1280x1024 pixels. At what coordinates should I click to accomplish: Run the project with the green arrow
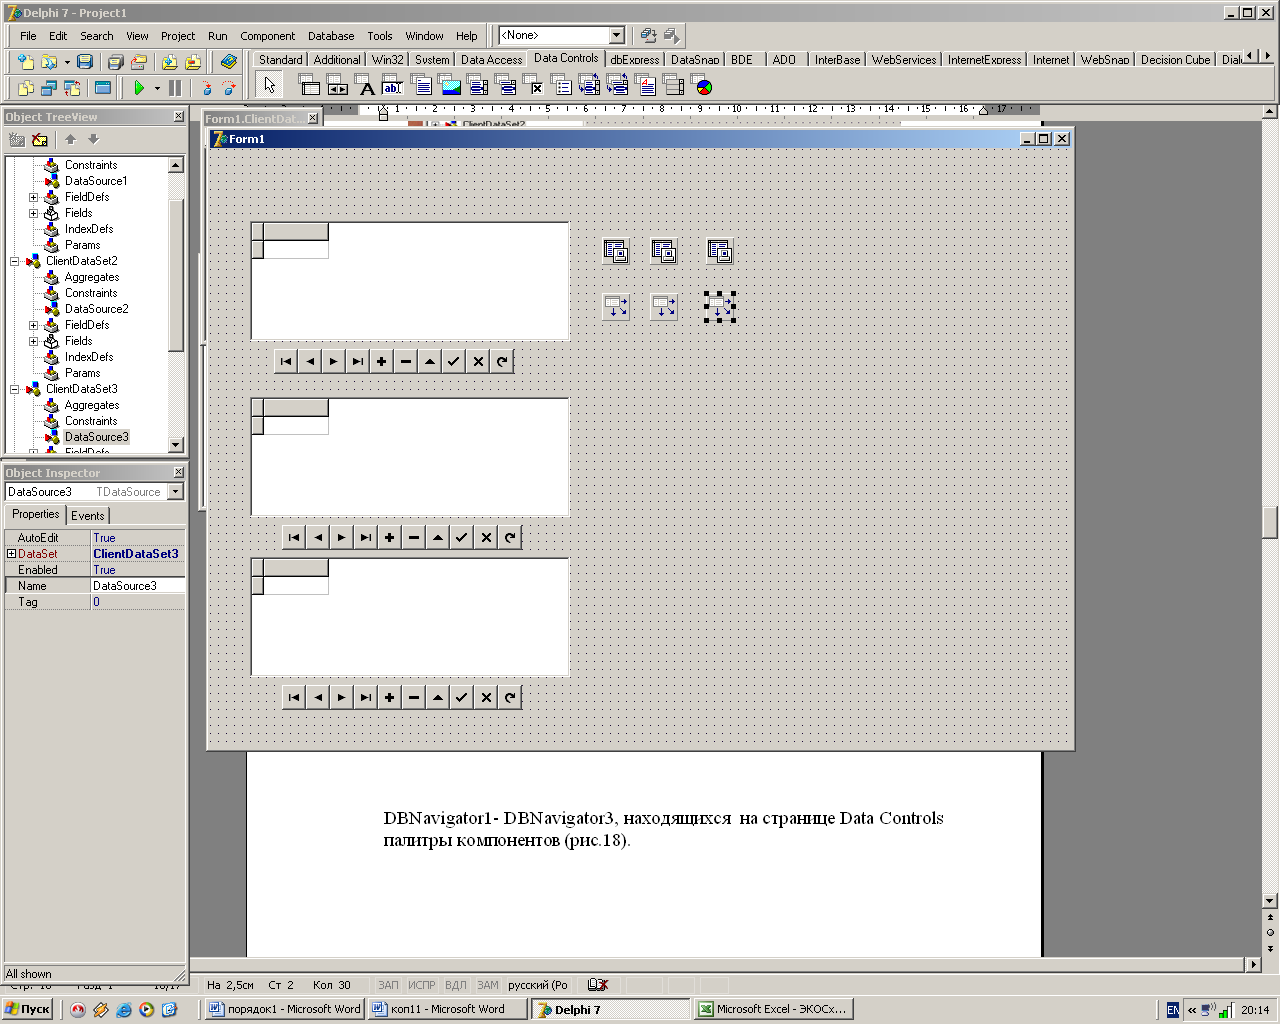pos(139,88)
